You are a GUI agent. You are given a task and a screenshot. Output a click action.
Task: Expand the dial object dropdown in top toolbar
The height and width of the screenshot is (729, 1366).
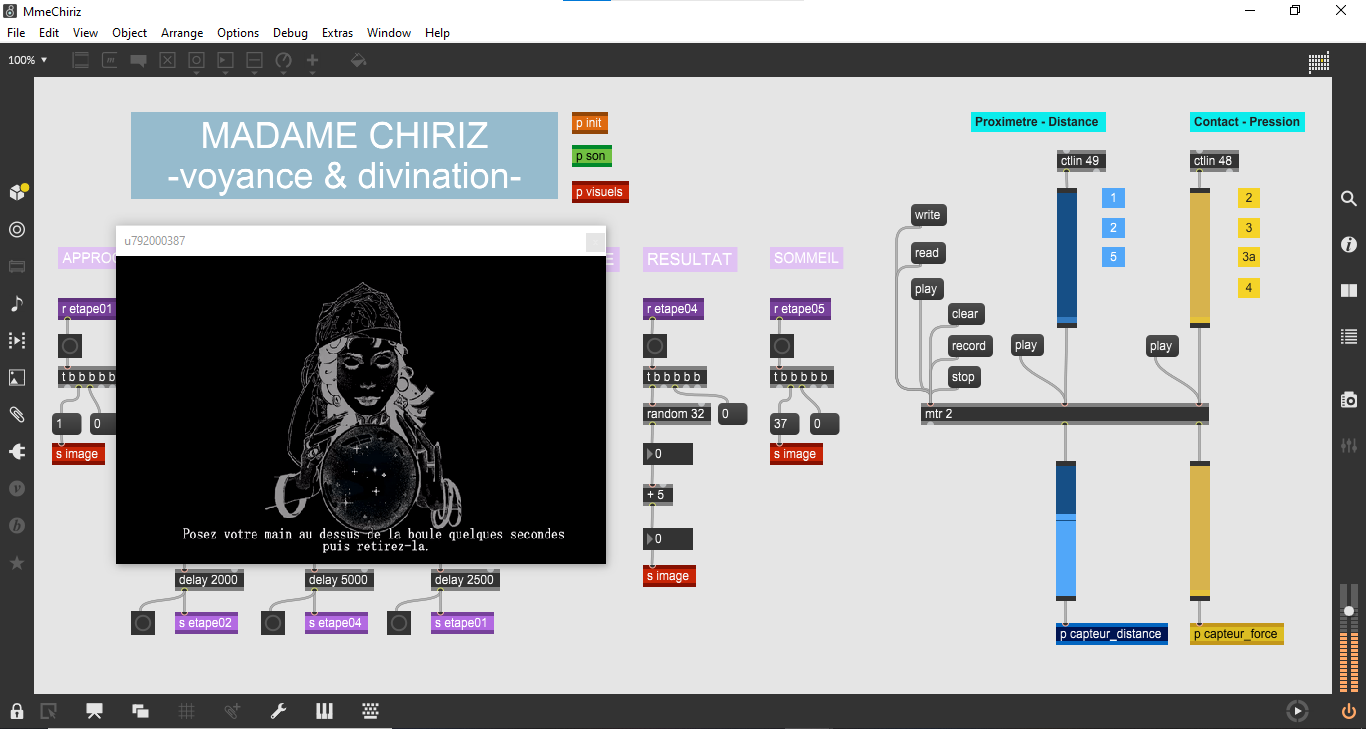pos(283,62)
